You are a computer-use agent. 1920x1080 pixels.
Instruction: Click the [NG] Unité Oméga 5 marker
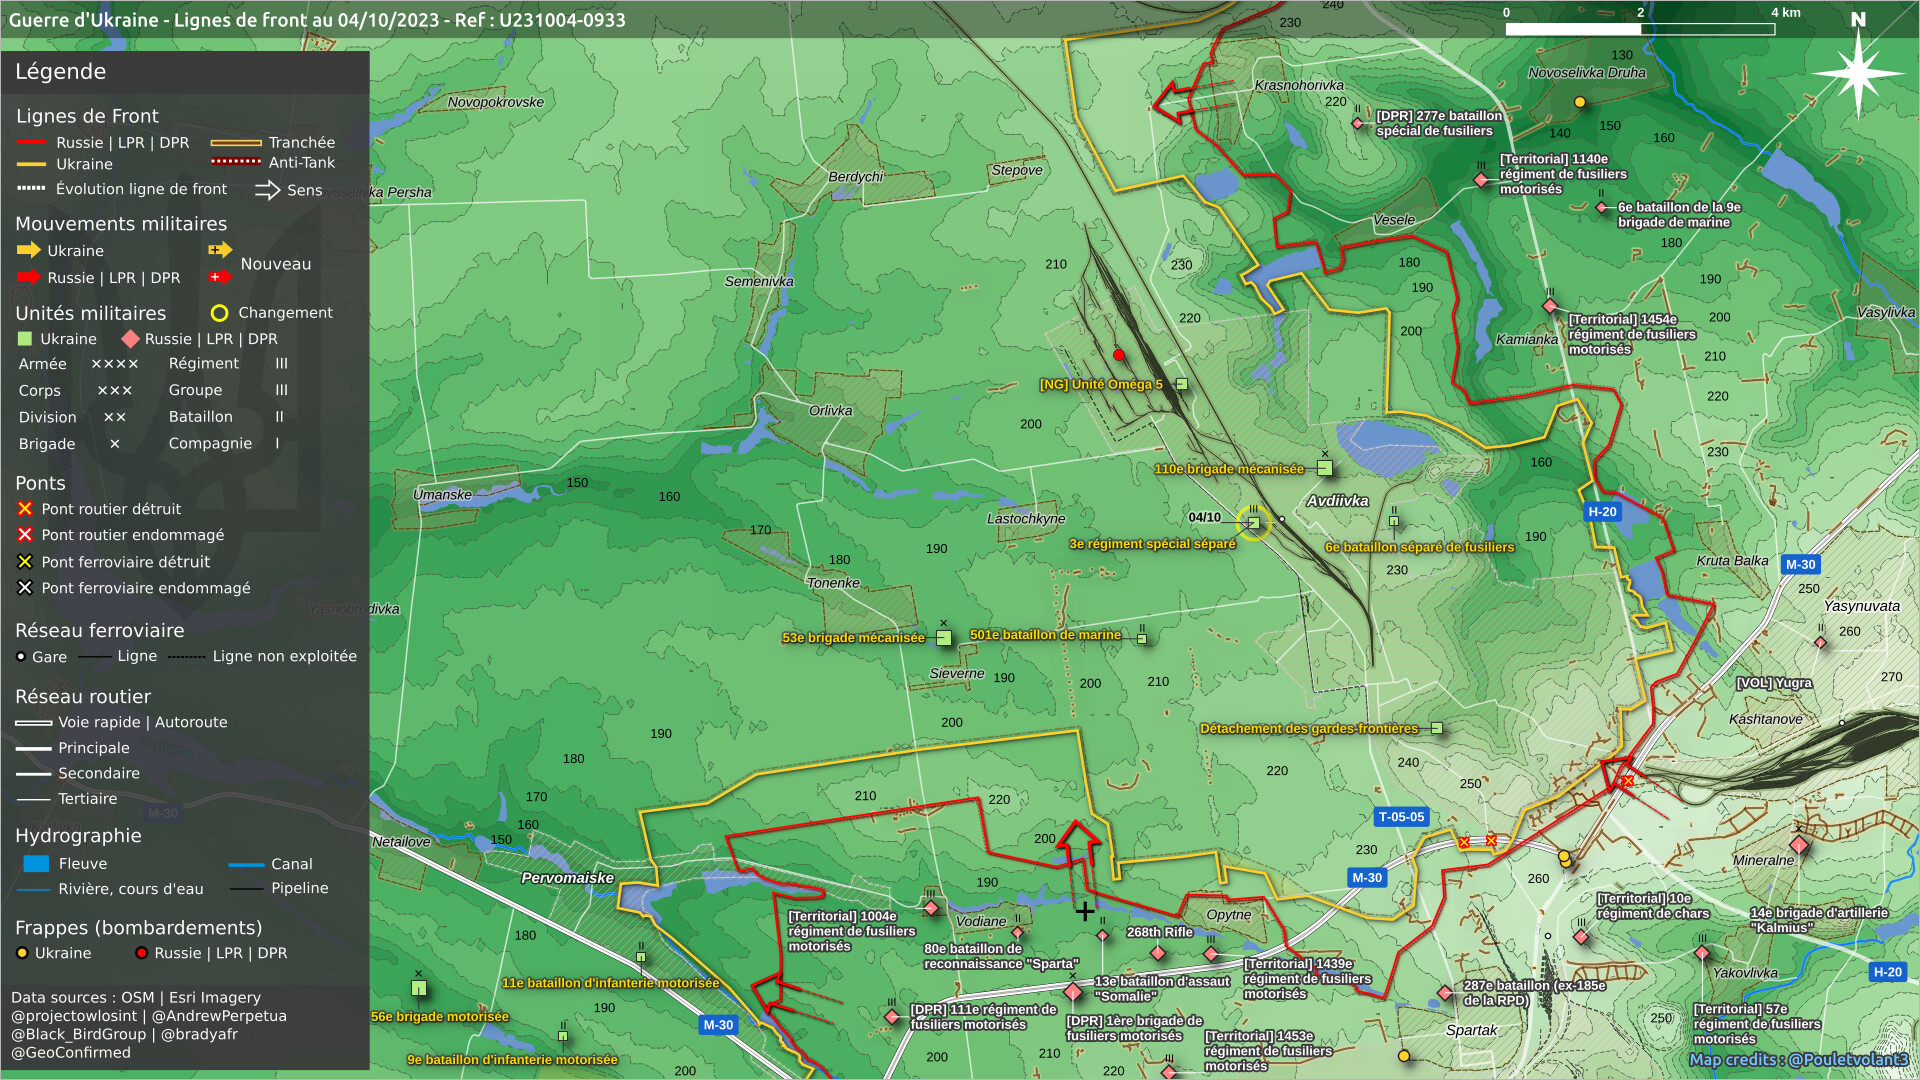1181,384
